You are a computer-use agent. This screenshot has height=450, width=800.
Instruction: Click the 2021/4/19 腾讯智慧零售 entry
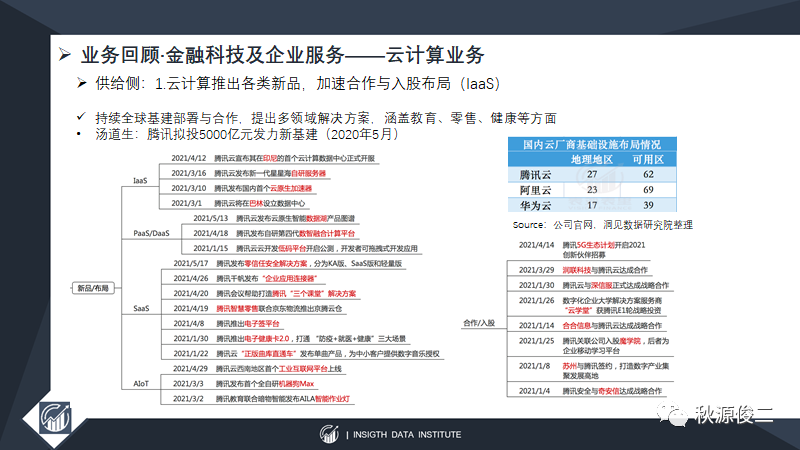257,309
